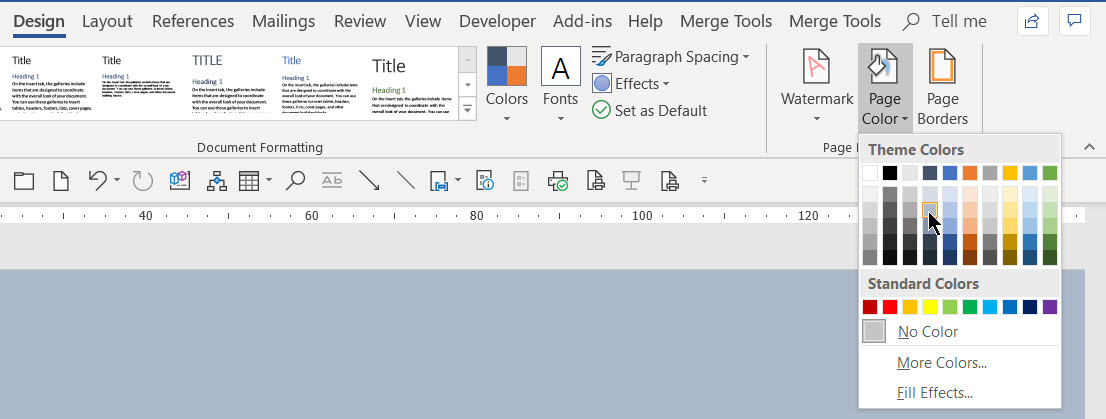Screen dimensions: 1106x419
Task: Insert 3D models cube icon
Action: (x=180, y=181)
